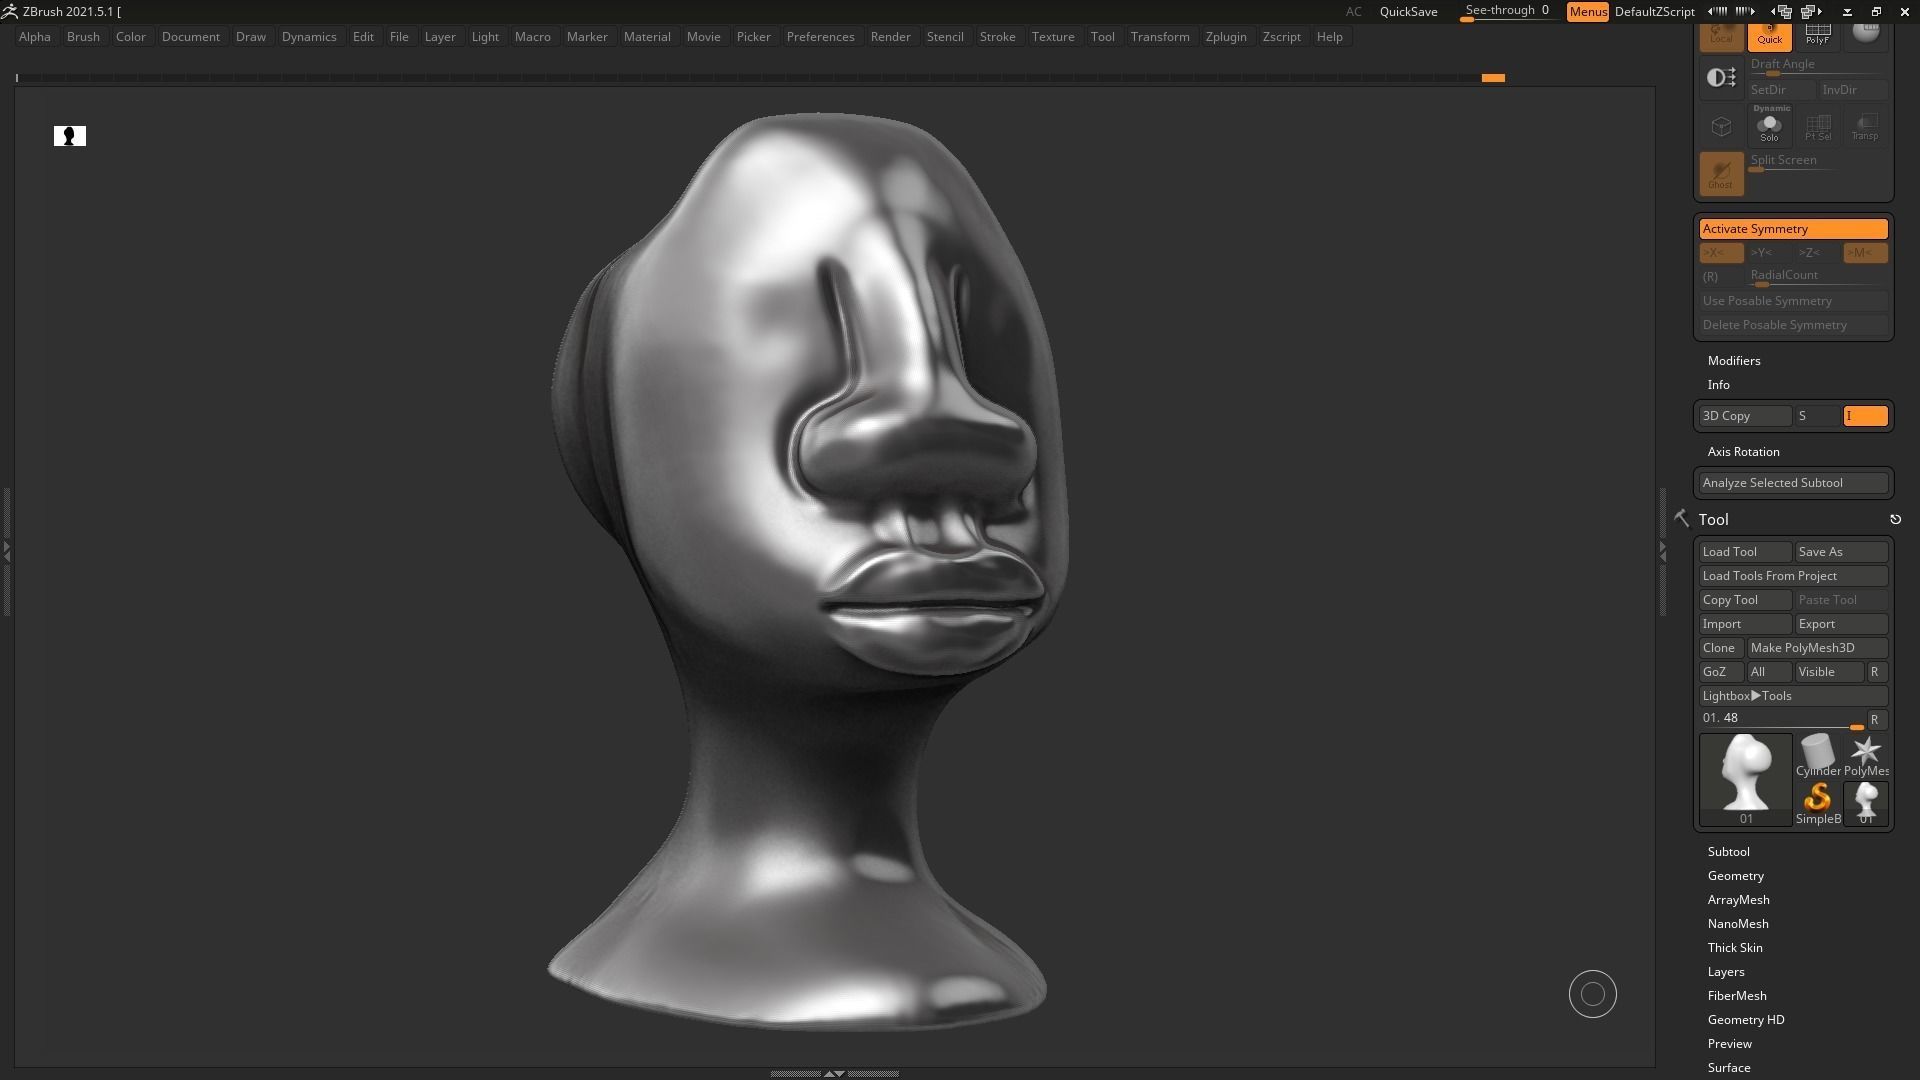Click the Save As button
This screenshot has width=1920, height=1080.
click(x=1841, y=552)
